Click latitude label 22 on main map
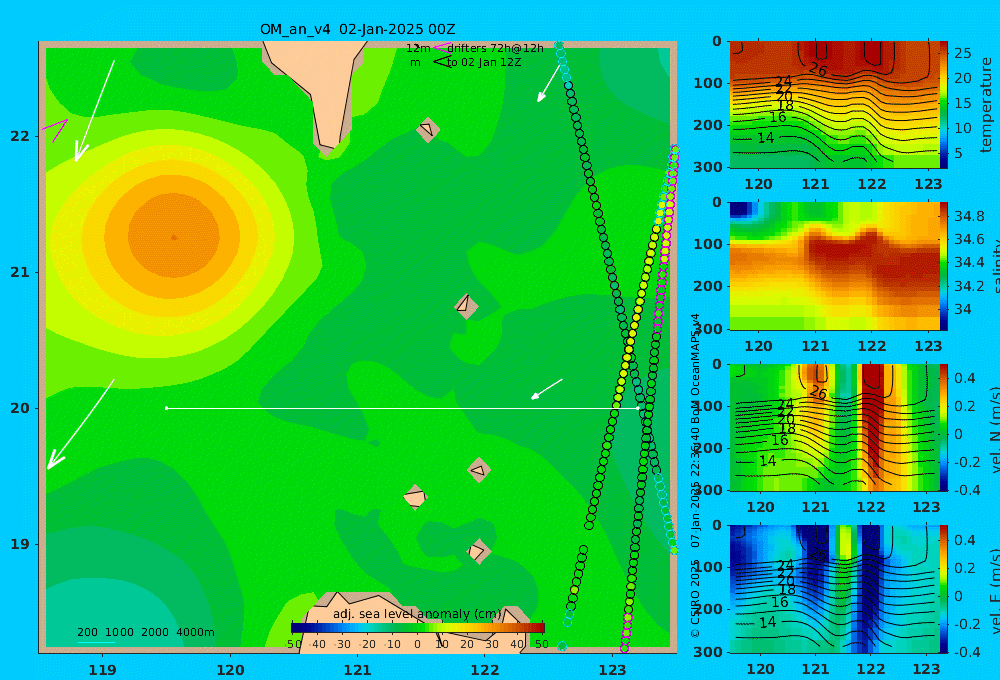The height and width of the screenshot is (680, 1000). coord(20,136)
